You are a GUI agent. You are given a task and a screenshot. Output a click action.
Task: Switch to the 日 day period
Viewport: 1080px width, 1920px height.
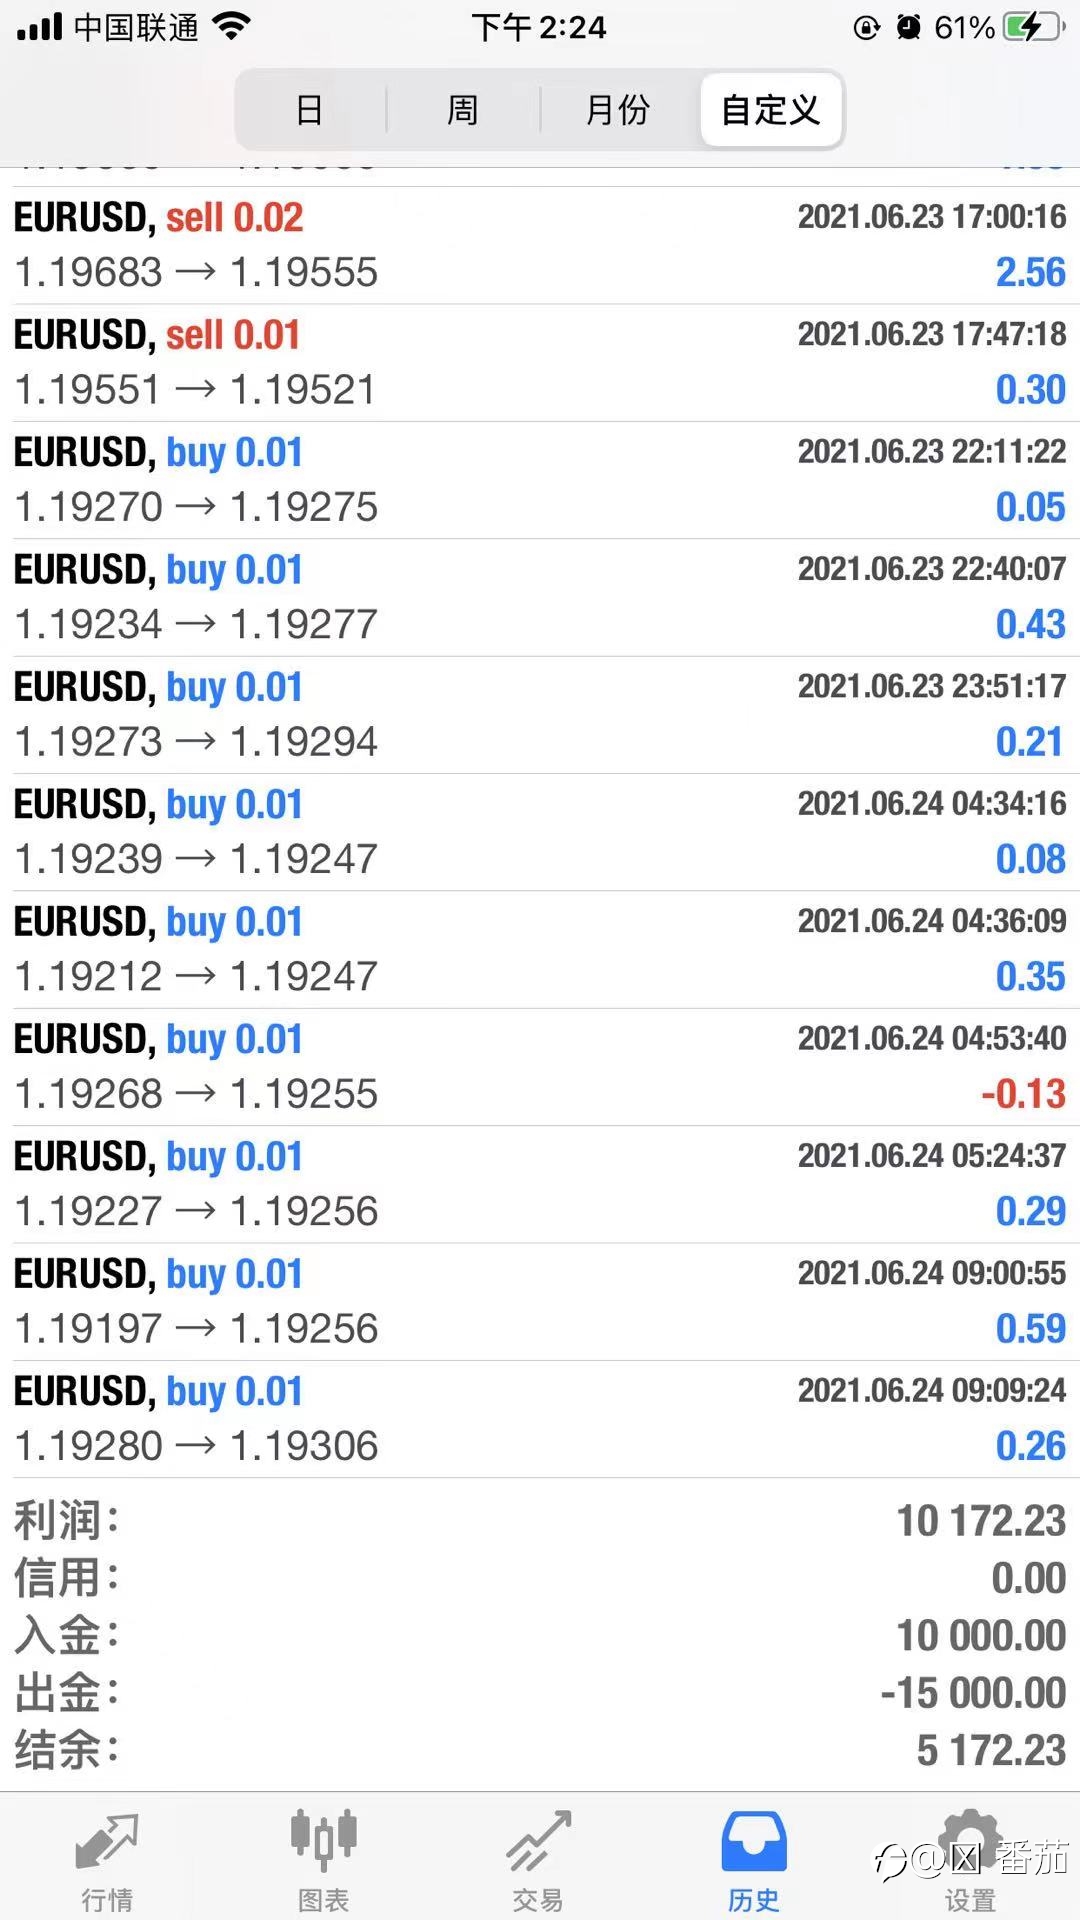(310, 109)
